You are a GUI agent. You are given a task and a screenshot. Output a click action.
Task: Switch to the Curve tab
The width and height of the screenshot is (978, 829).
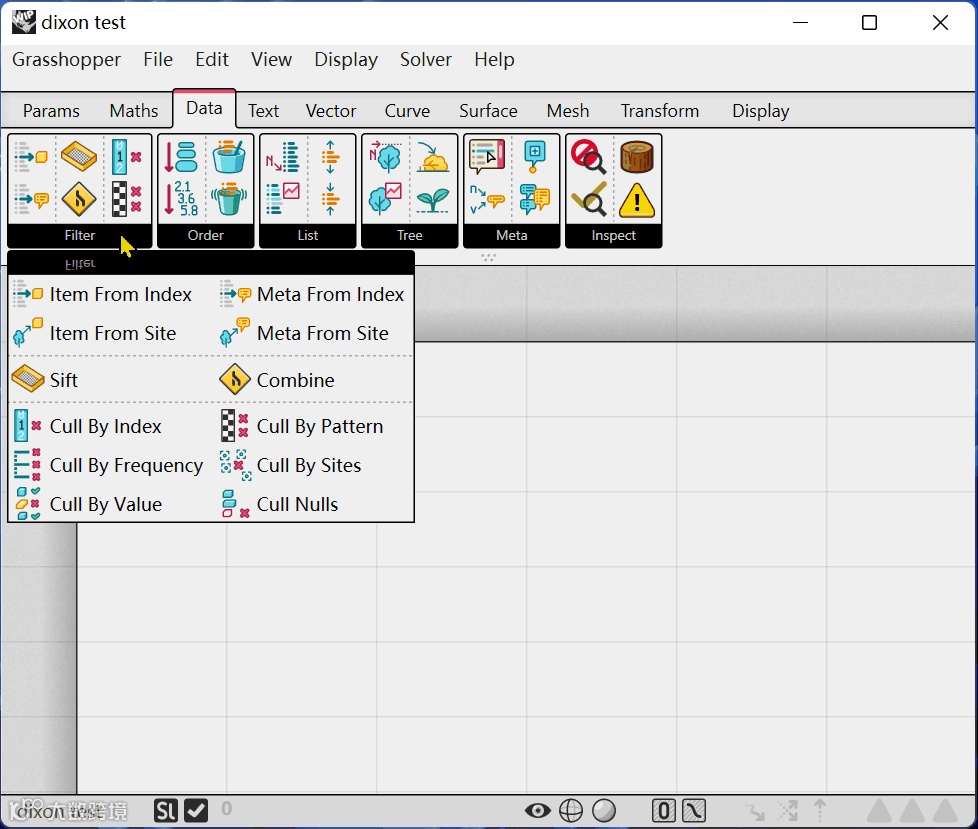(407, 111)
